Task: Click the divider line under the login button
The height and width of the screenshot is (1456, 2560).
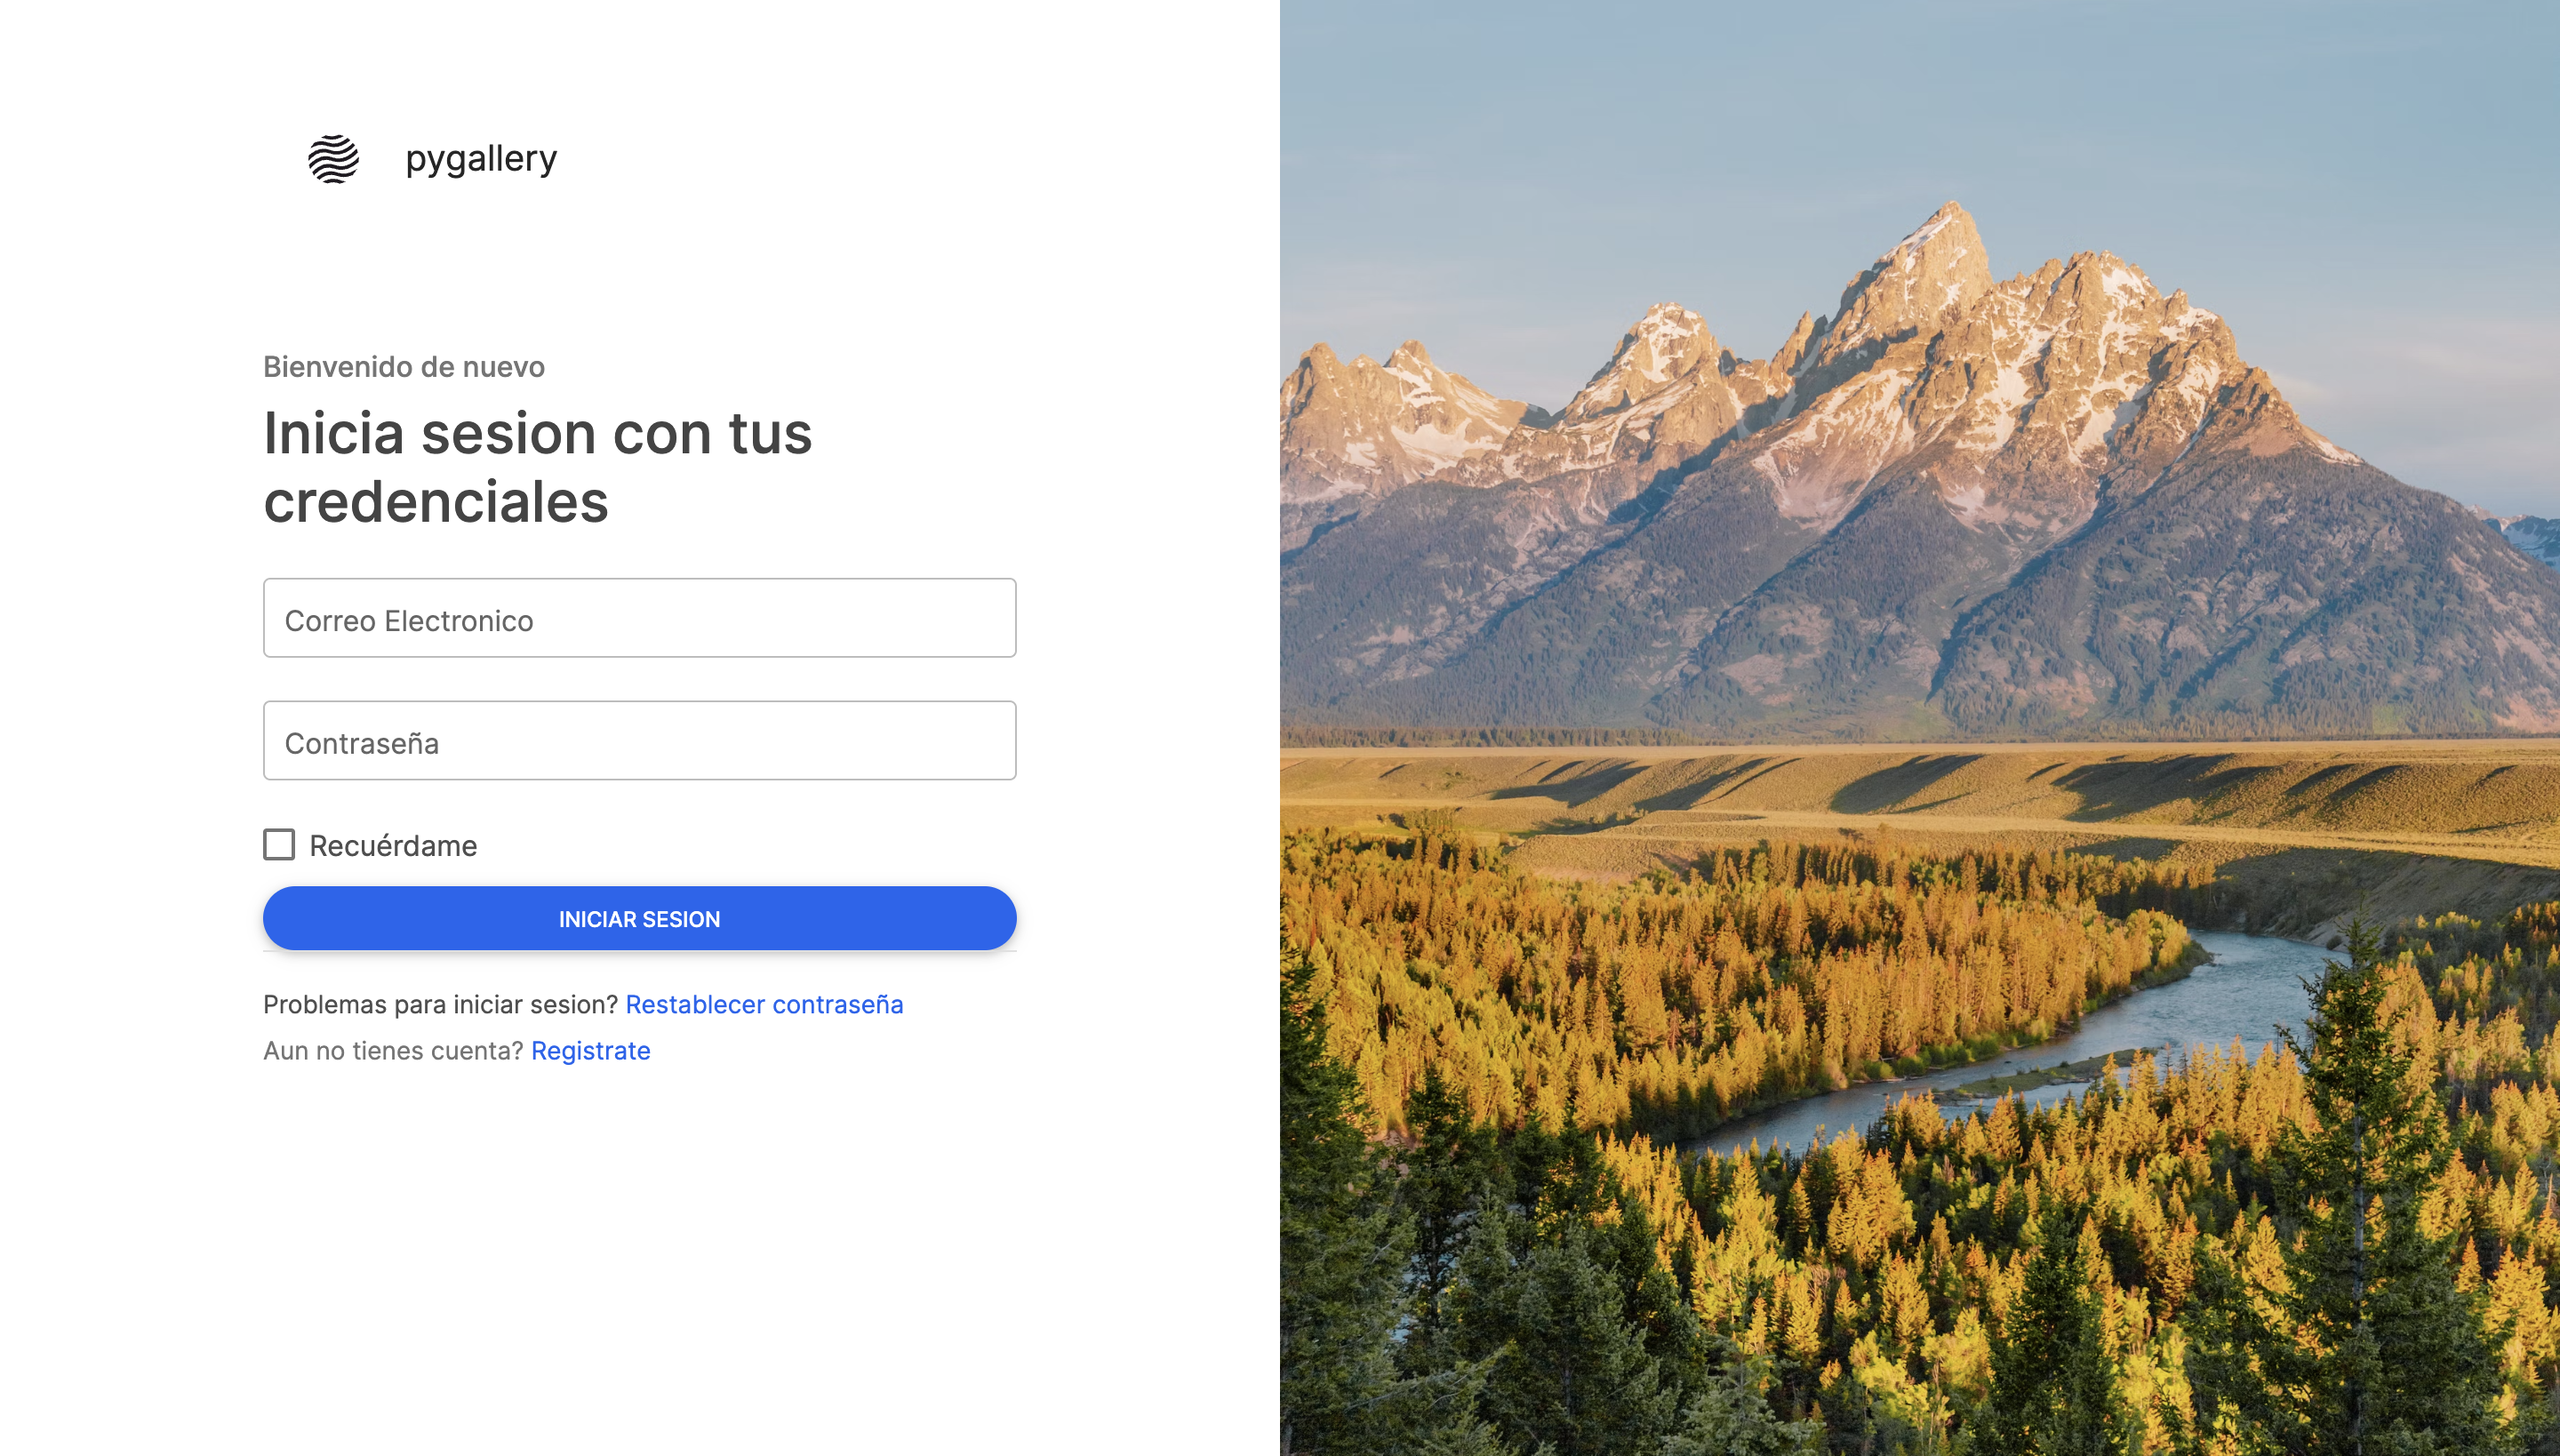Action: point(640,952)
